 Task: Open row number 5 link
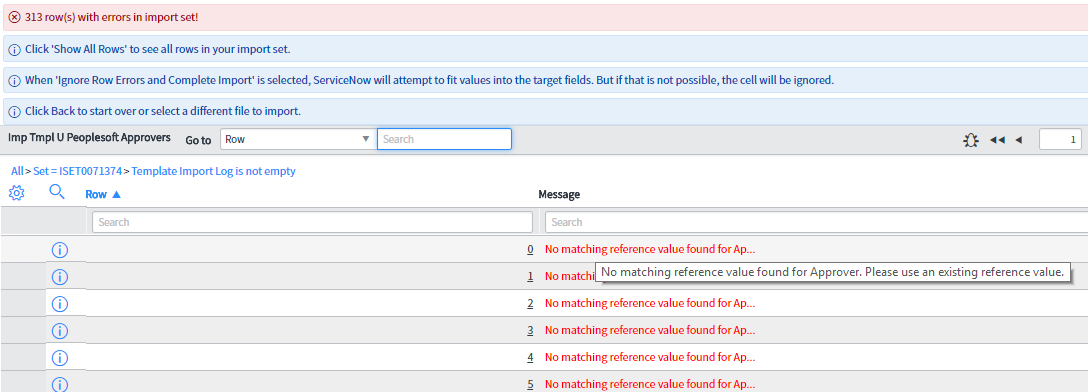530,384
